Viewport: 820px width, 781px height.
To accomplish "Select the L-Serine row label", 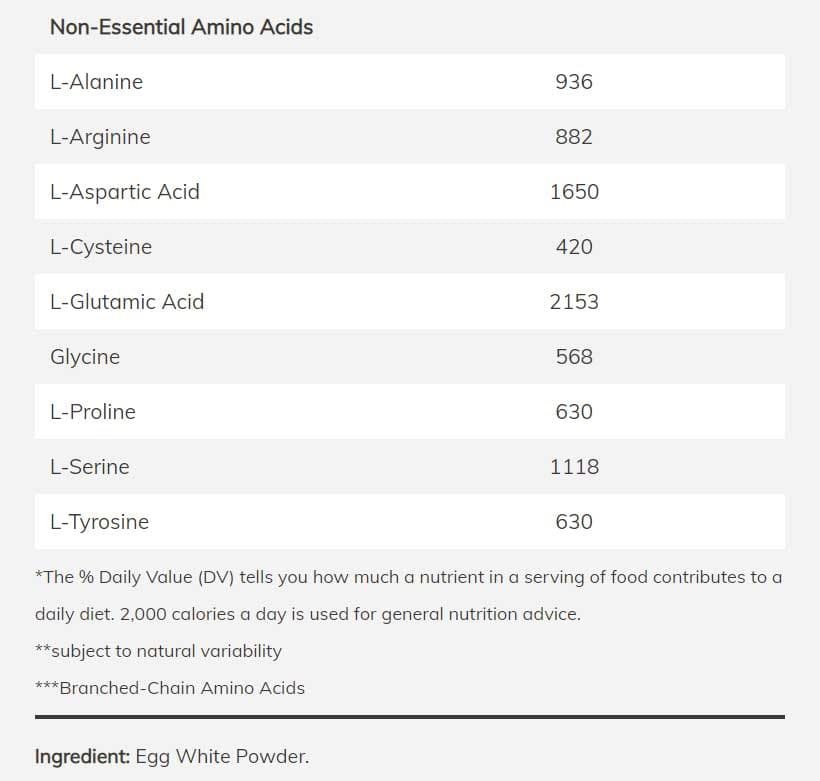I will click(x=90, y=467).
